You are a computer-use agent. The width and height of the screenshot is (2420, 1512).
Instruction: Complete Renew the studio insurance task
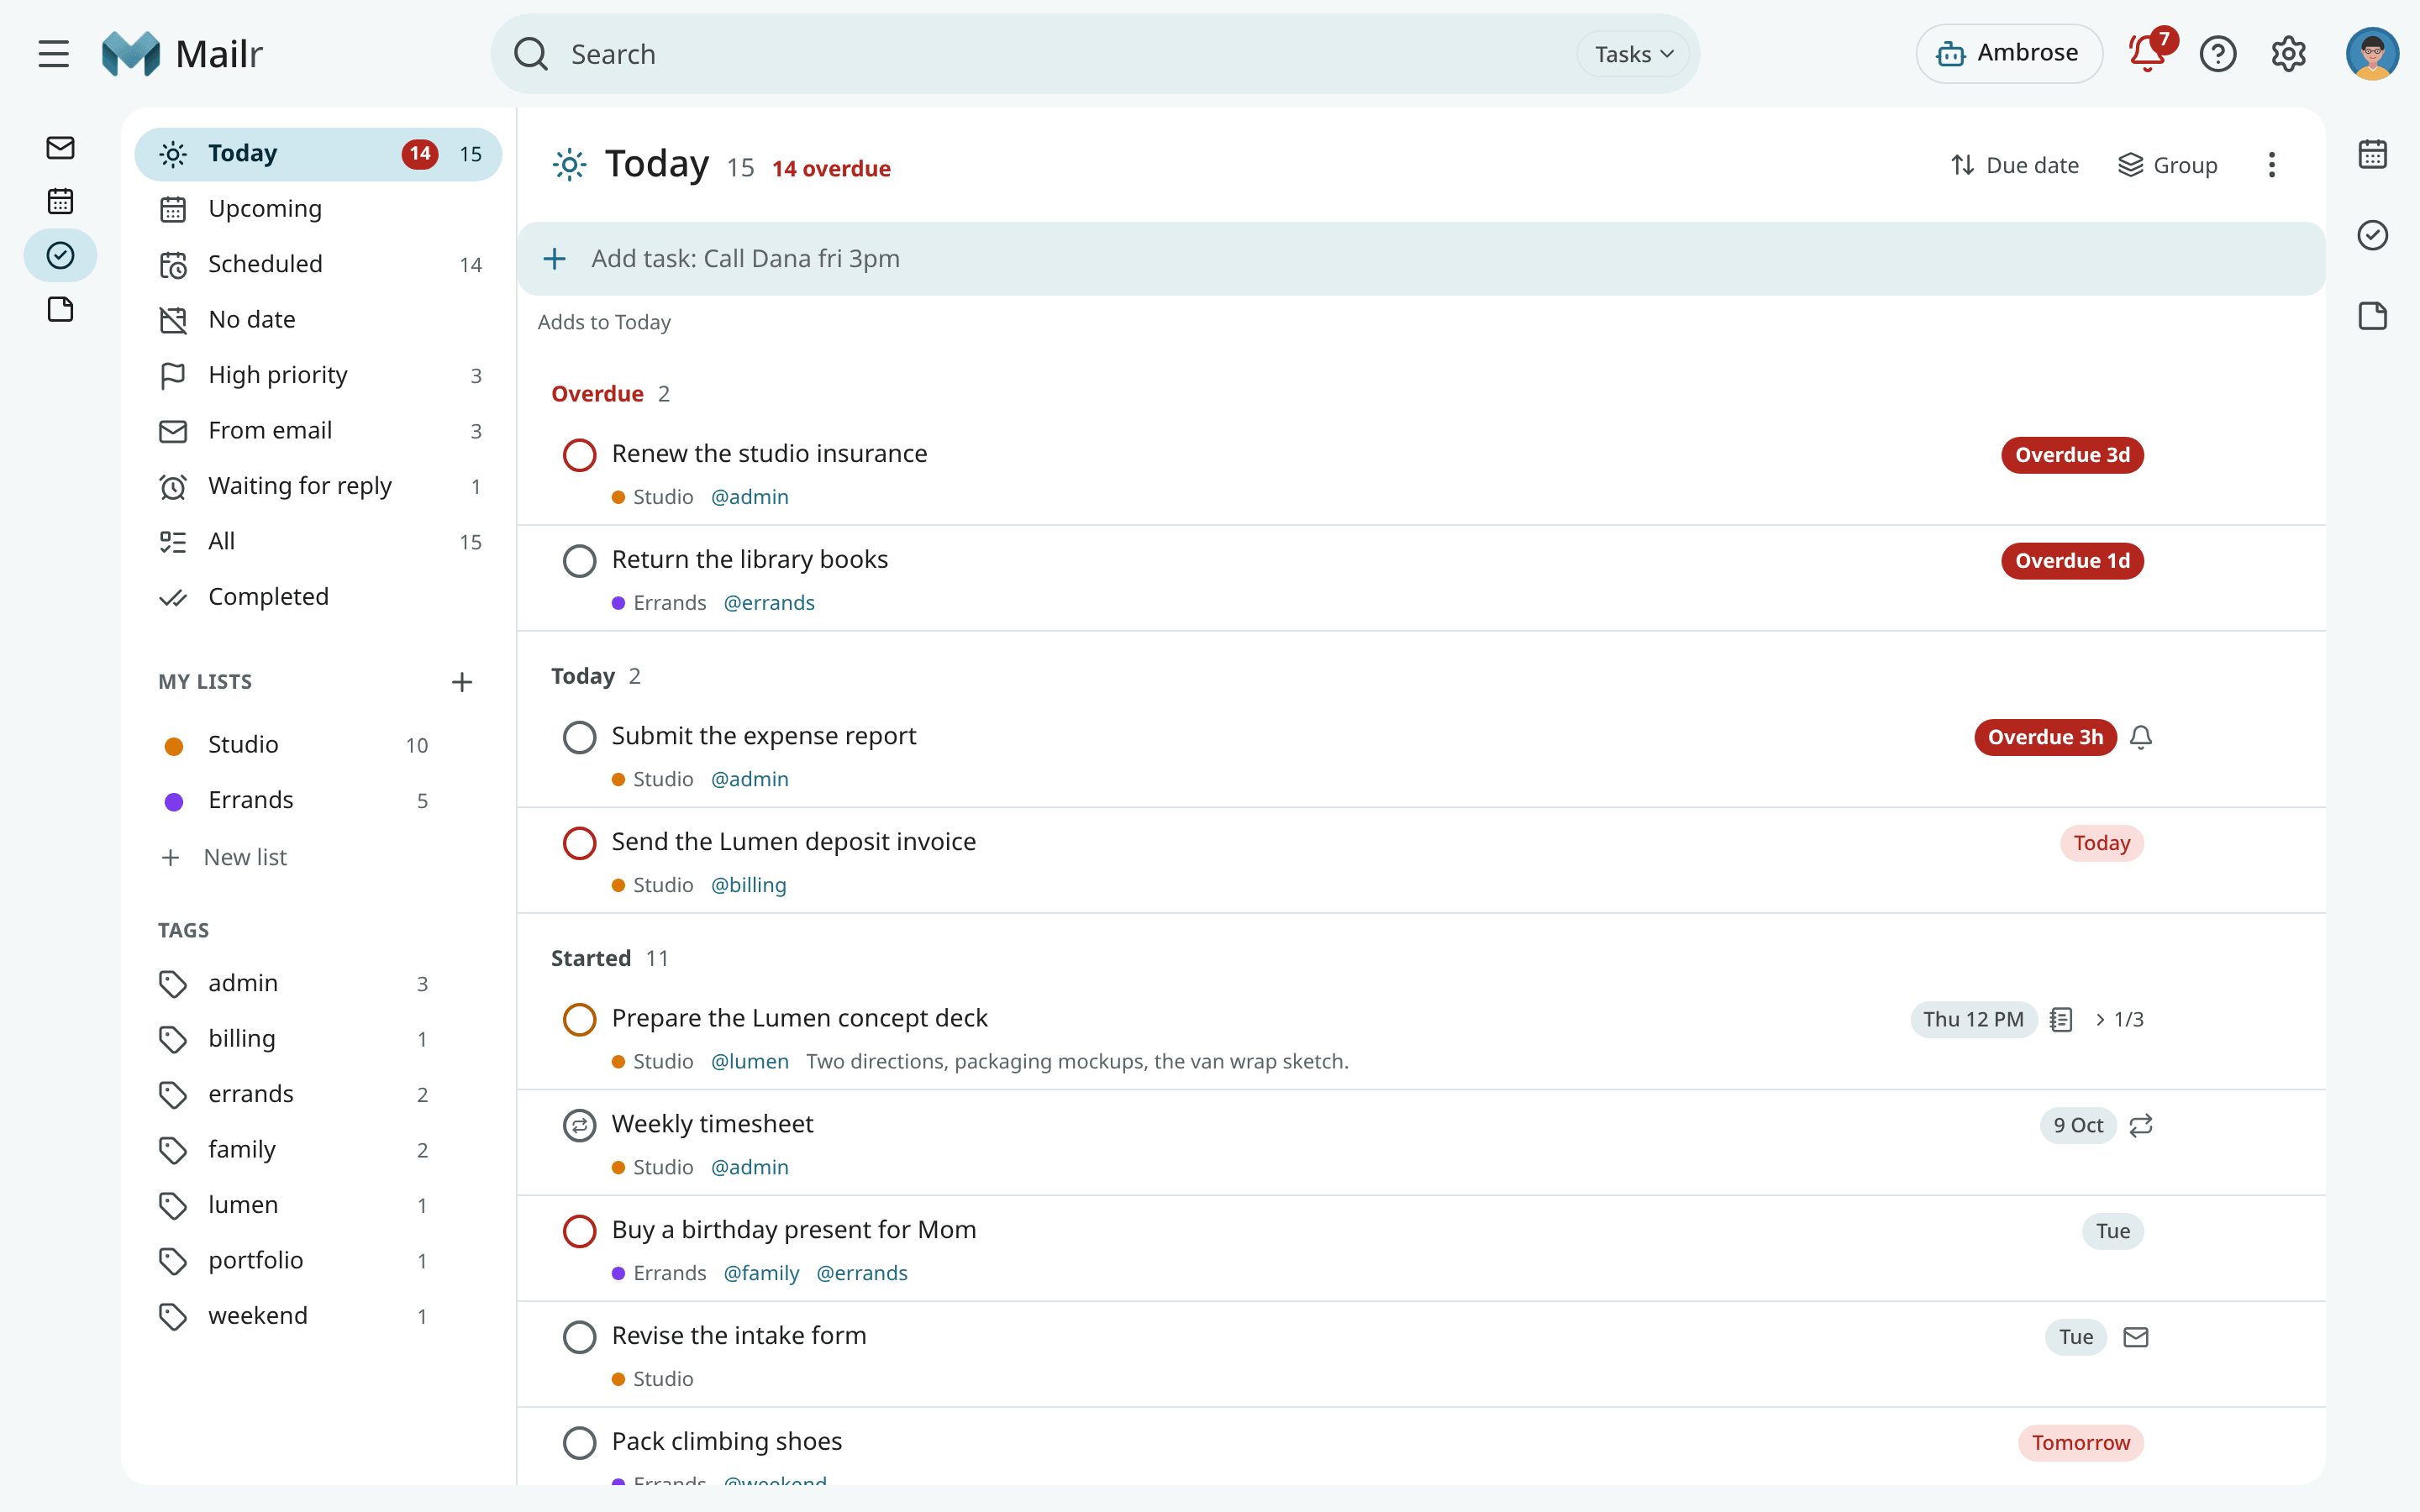[x=579, y=455]
